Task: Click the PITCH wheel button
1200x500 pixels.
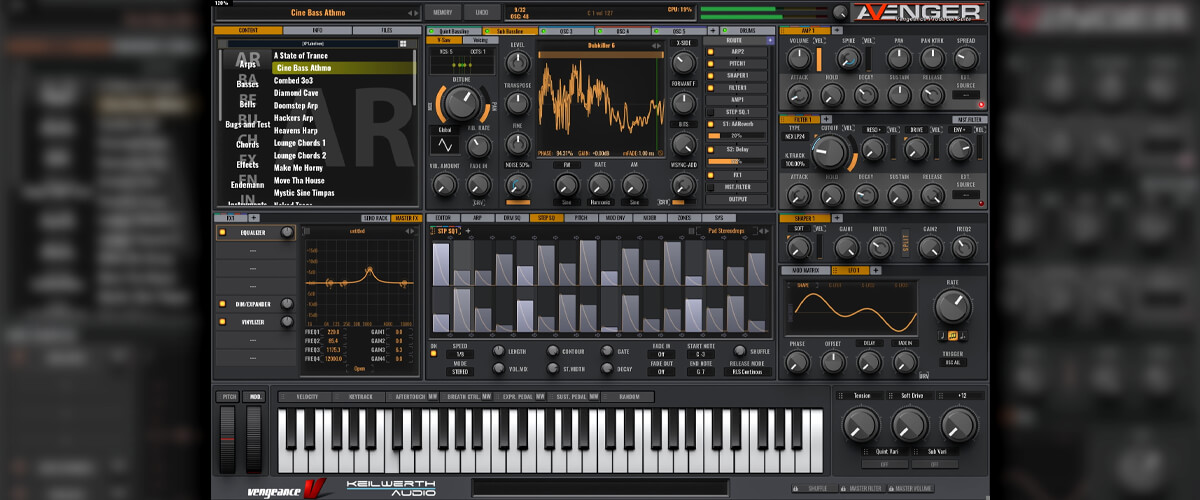Action: coord(229,397)
